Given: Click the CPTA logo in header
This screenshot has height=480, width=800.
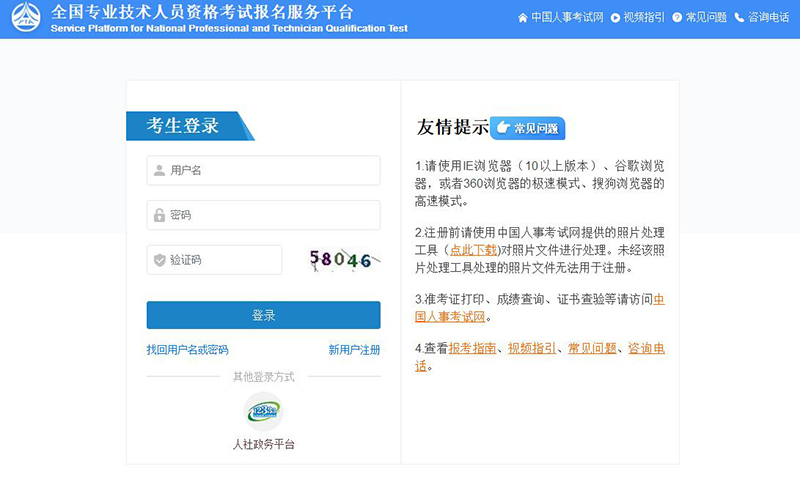Looking at the screenshot, I should click(x=26, y=17).
